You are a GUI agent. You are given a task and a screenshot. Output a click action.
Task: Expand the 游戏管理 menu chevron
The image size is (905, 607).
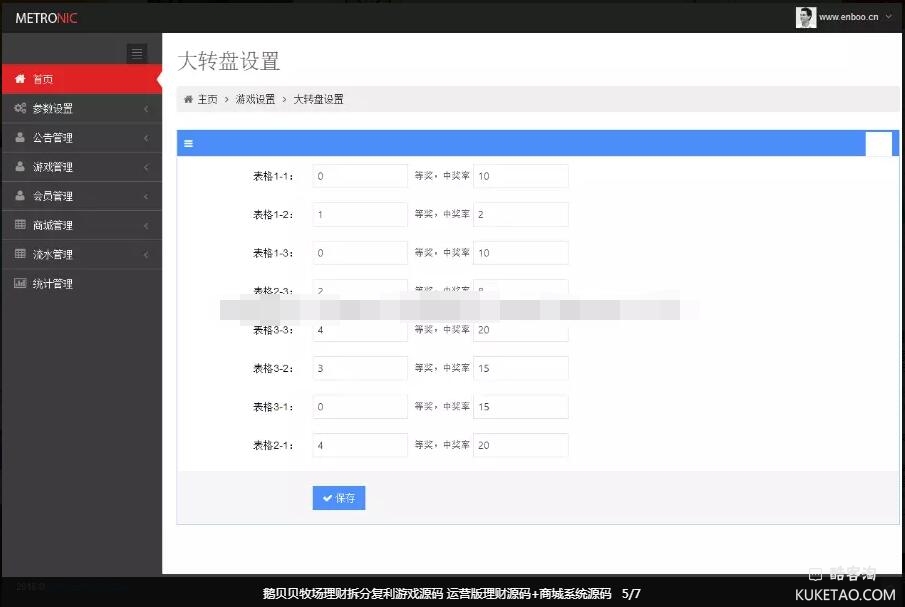tap(146, 167)
